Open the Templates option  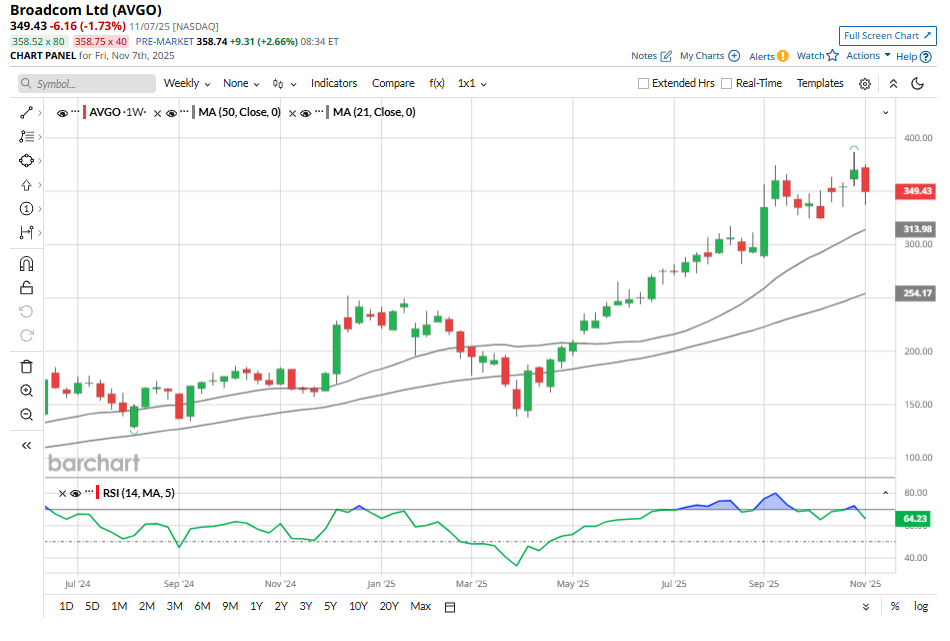(x=820, y=84)
